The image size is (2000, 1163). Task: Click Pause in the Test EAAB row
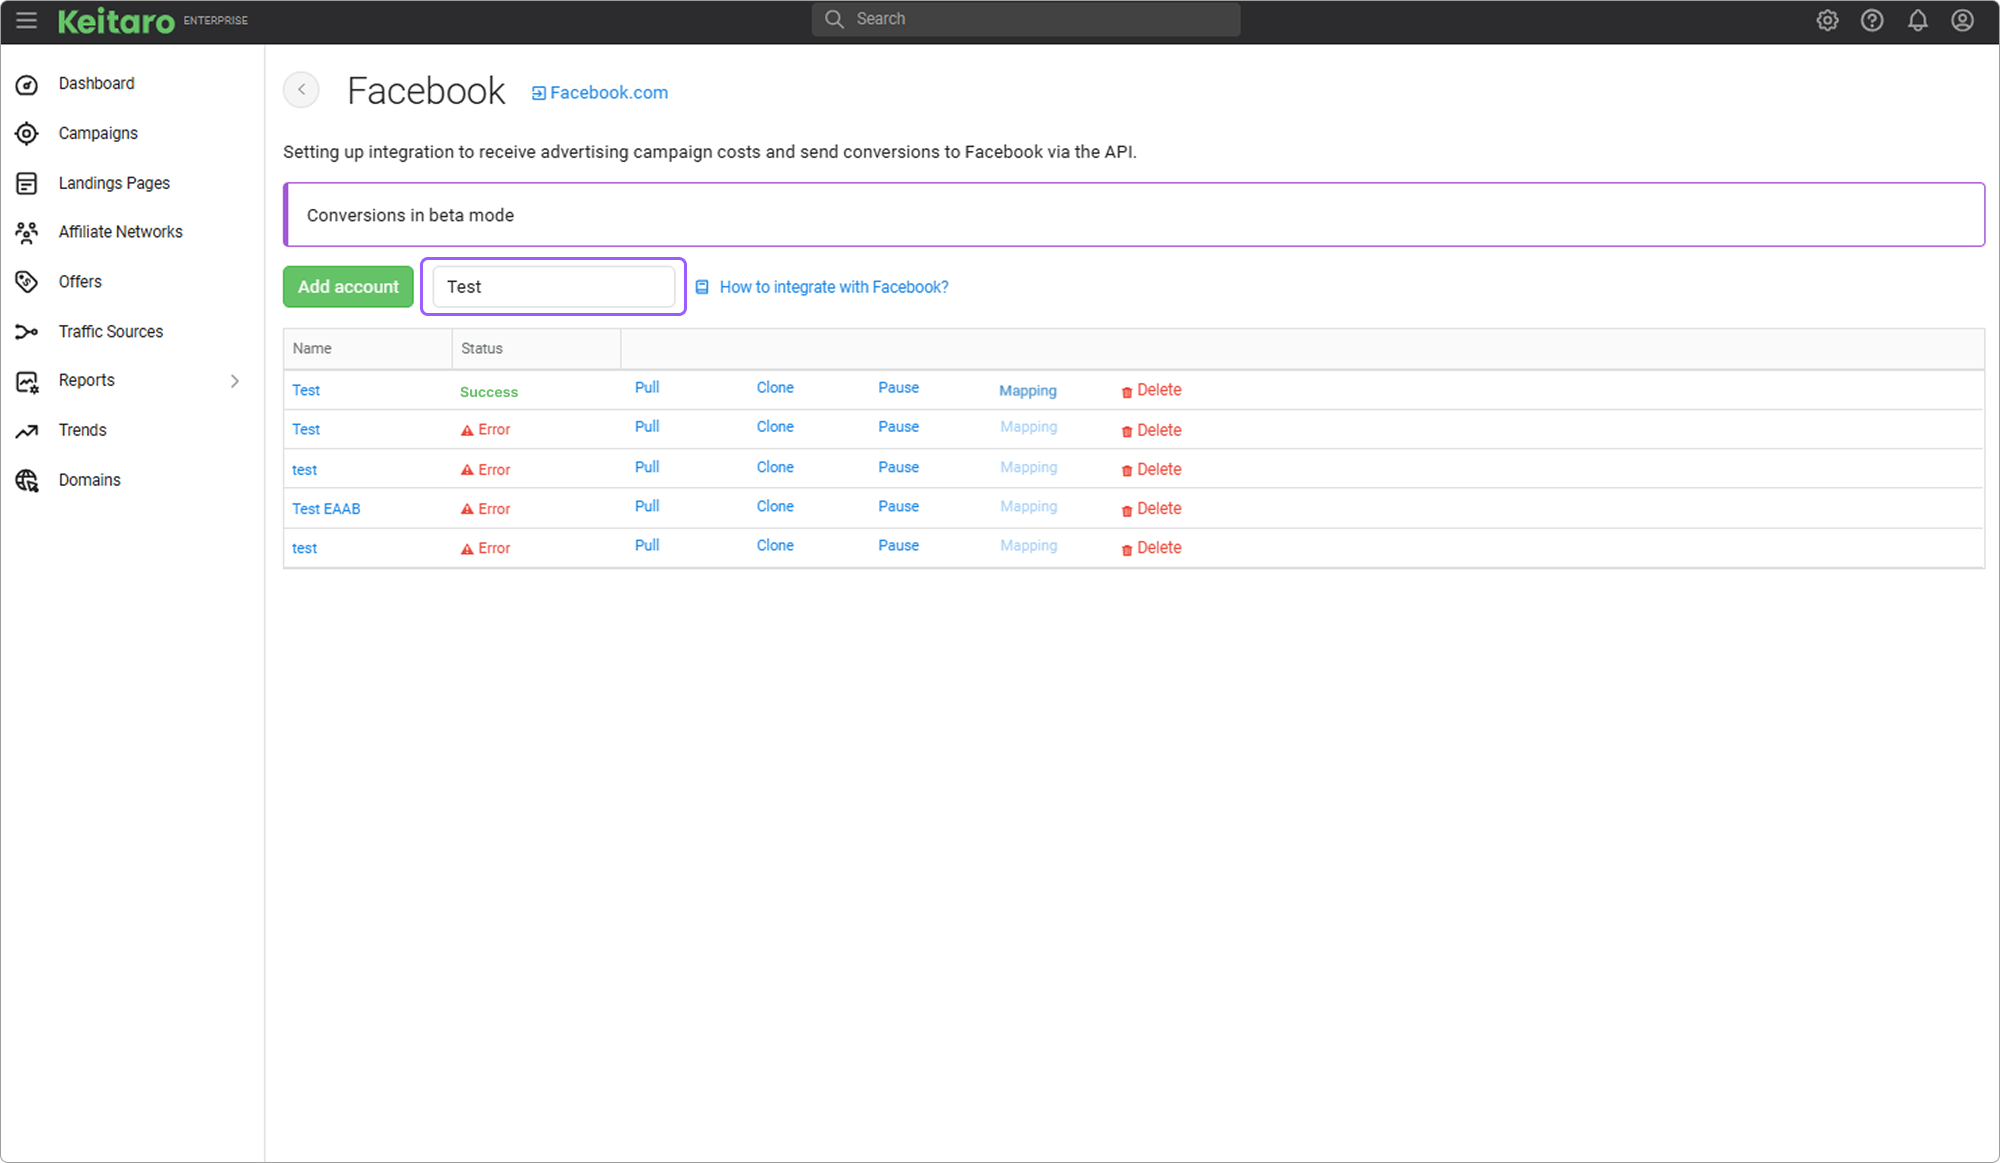point(898,506)
